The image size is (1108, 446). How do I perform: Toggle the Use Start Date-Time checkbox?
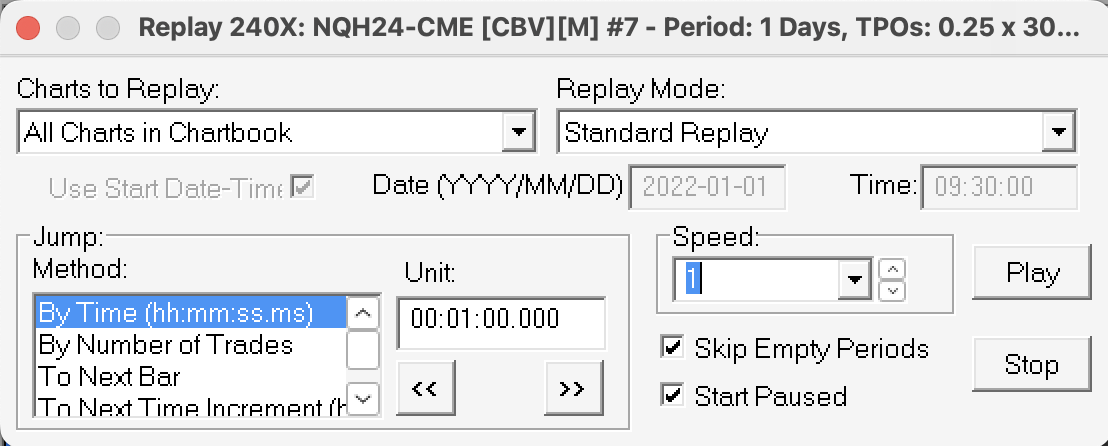pos(301,186)
